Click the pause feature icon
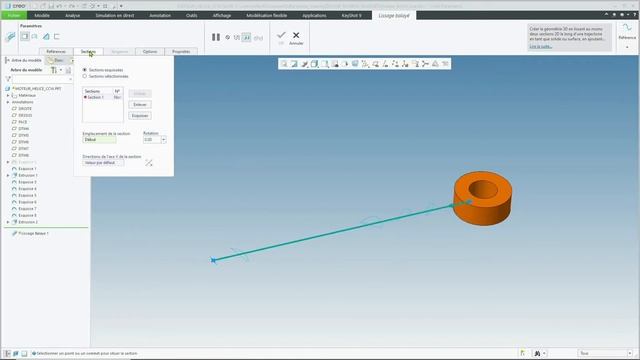Screen dimensions: 640x360 coord(216,38)
